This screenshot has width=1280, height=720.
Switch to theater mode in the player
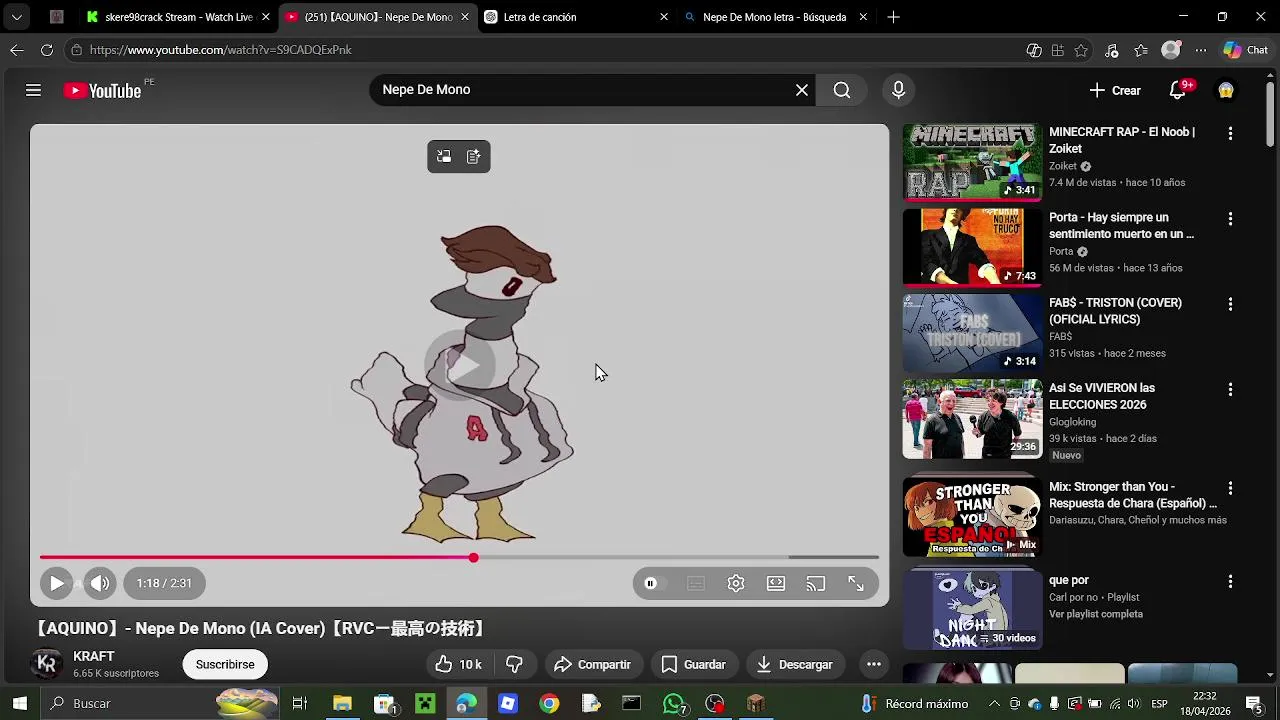pos(776,583)
